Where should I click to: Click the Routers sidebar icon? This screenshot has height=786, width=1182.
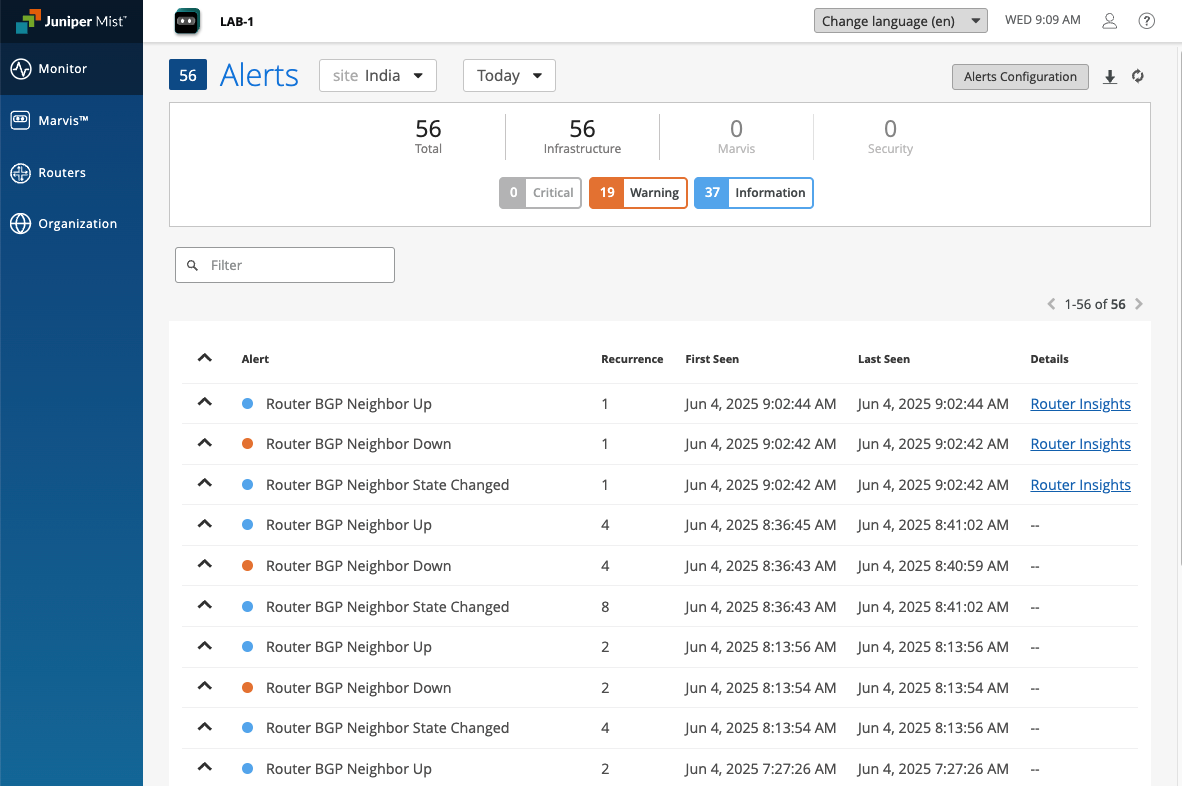(21, 173)
